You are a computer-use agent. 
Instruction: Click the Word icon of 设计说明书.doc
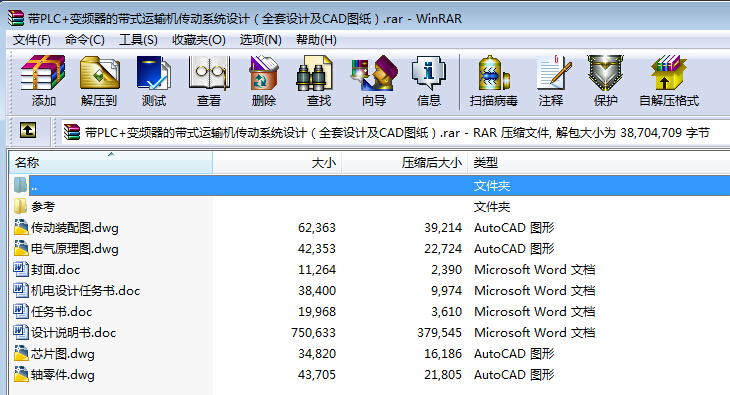pos(20,332)
